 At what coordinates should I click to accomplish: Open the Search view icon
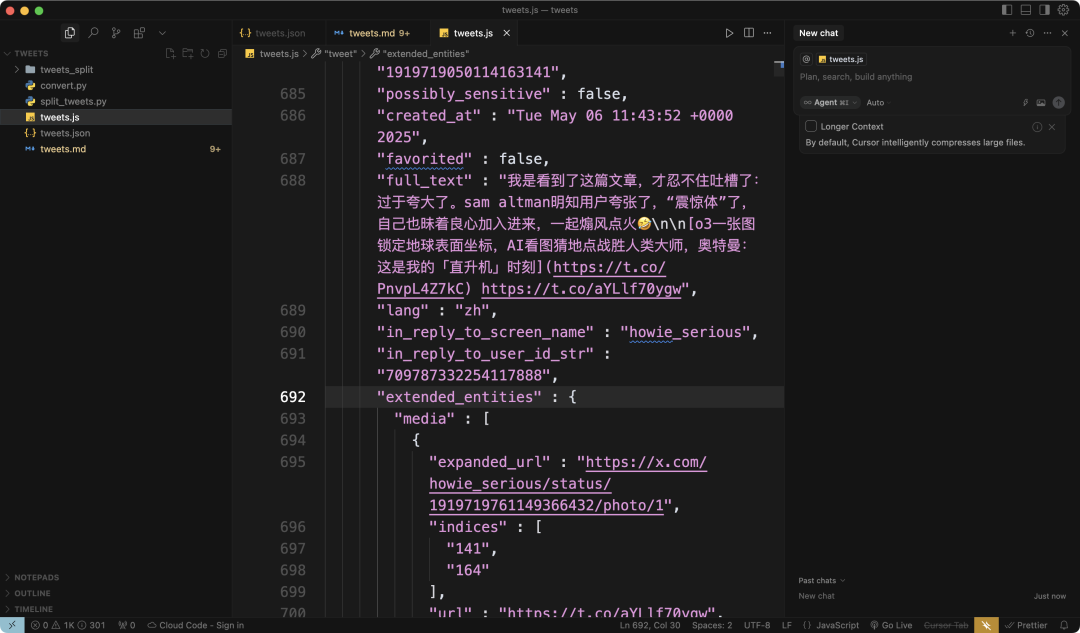tap(93, 33)
